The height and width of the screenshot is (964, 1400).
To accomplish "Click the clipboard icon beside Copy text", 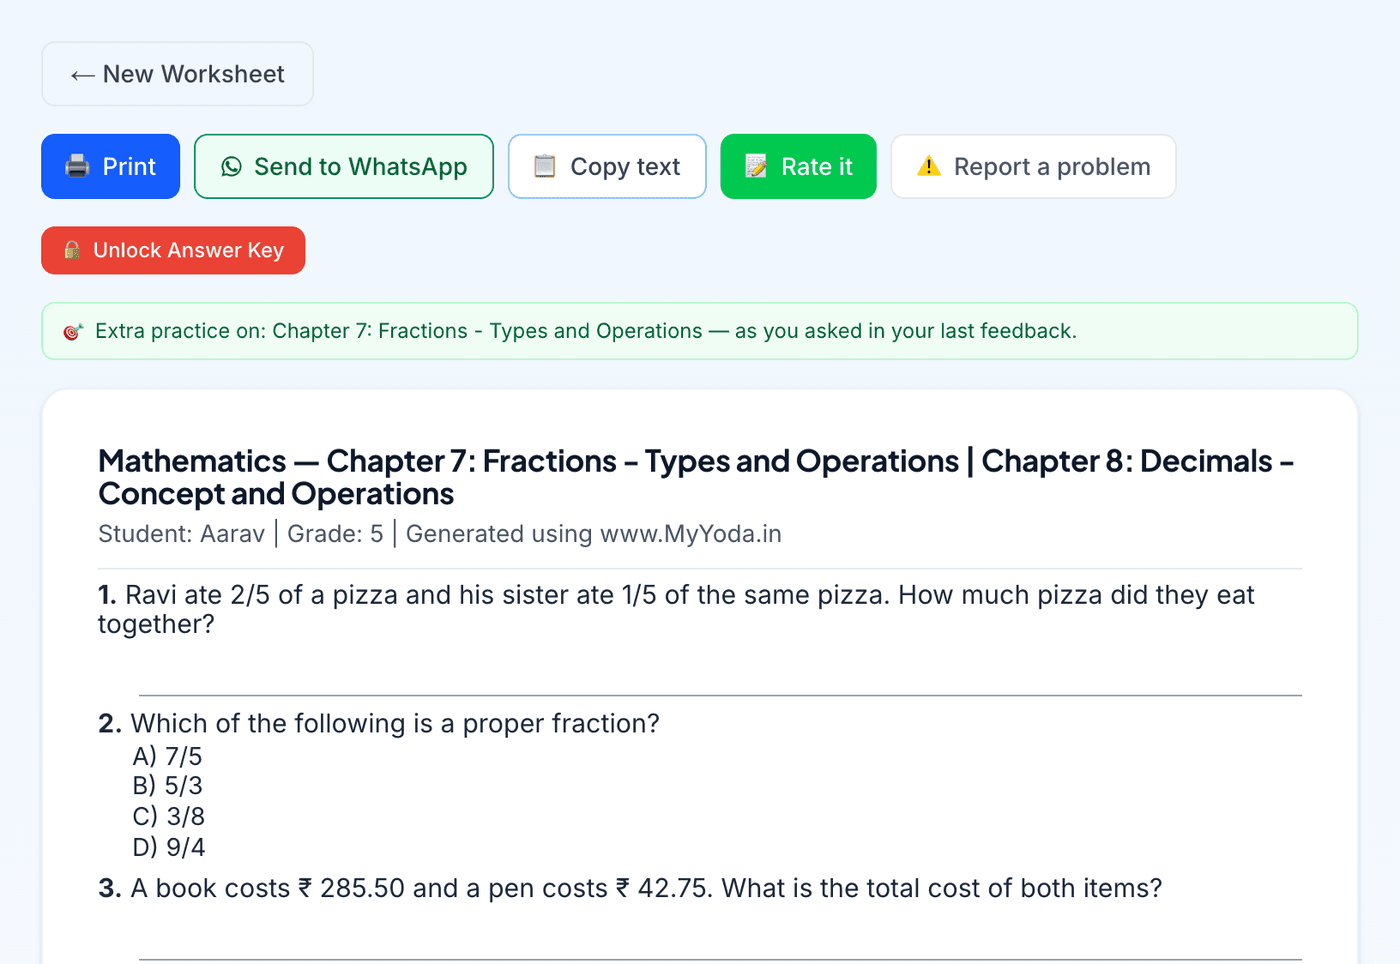I will (544, 166).
